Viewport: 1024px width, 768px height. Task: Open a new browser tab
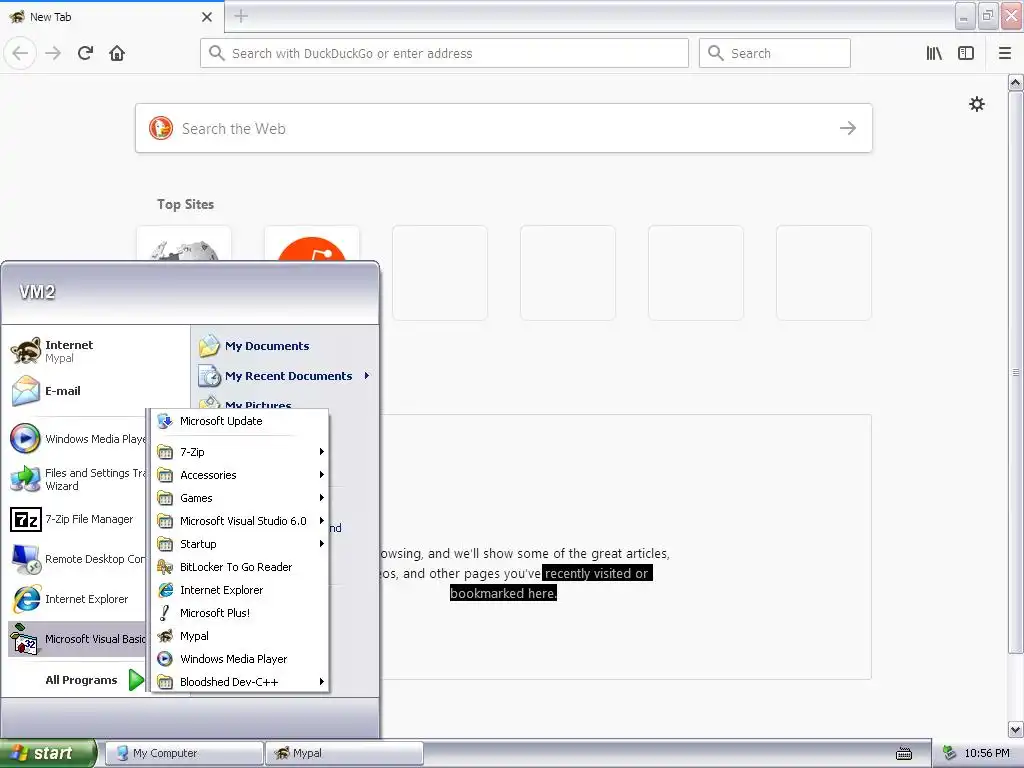point(241,16)
